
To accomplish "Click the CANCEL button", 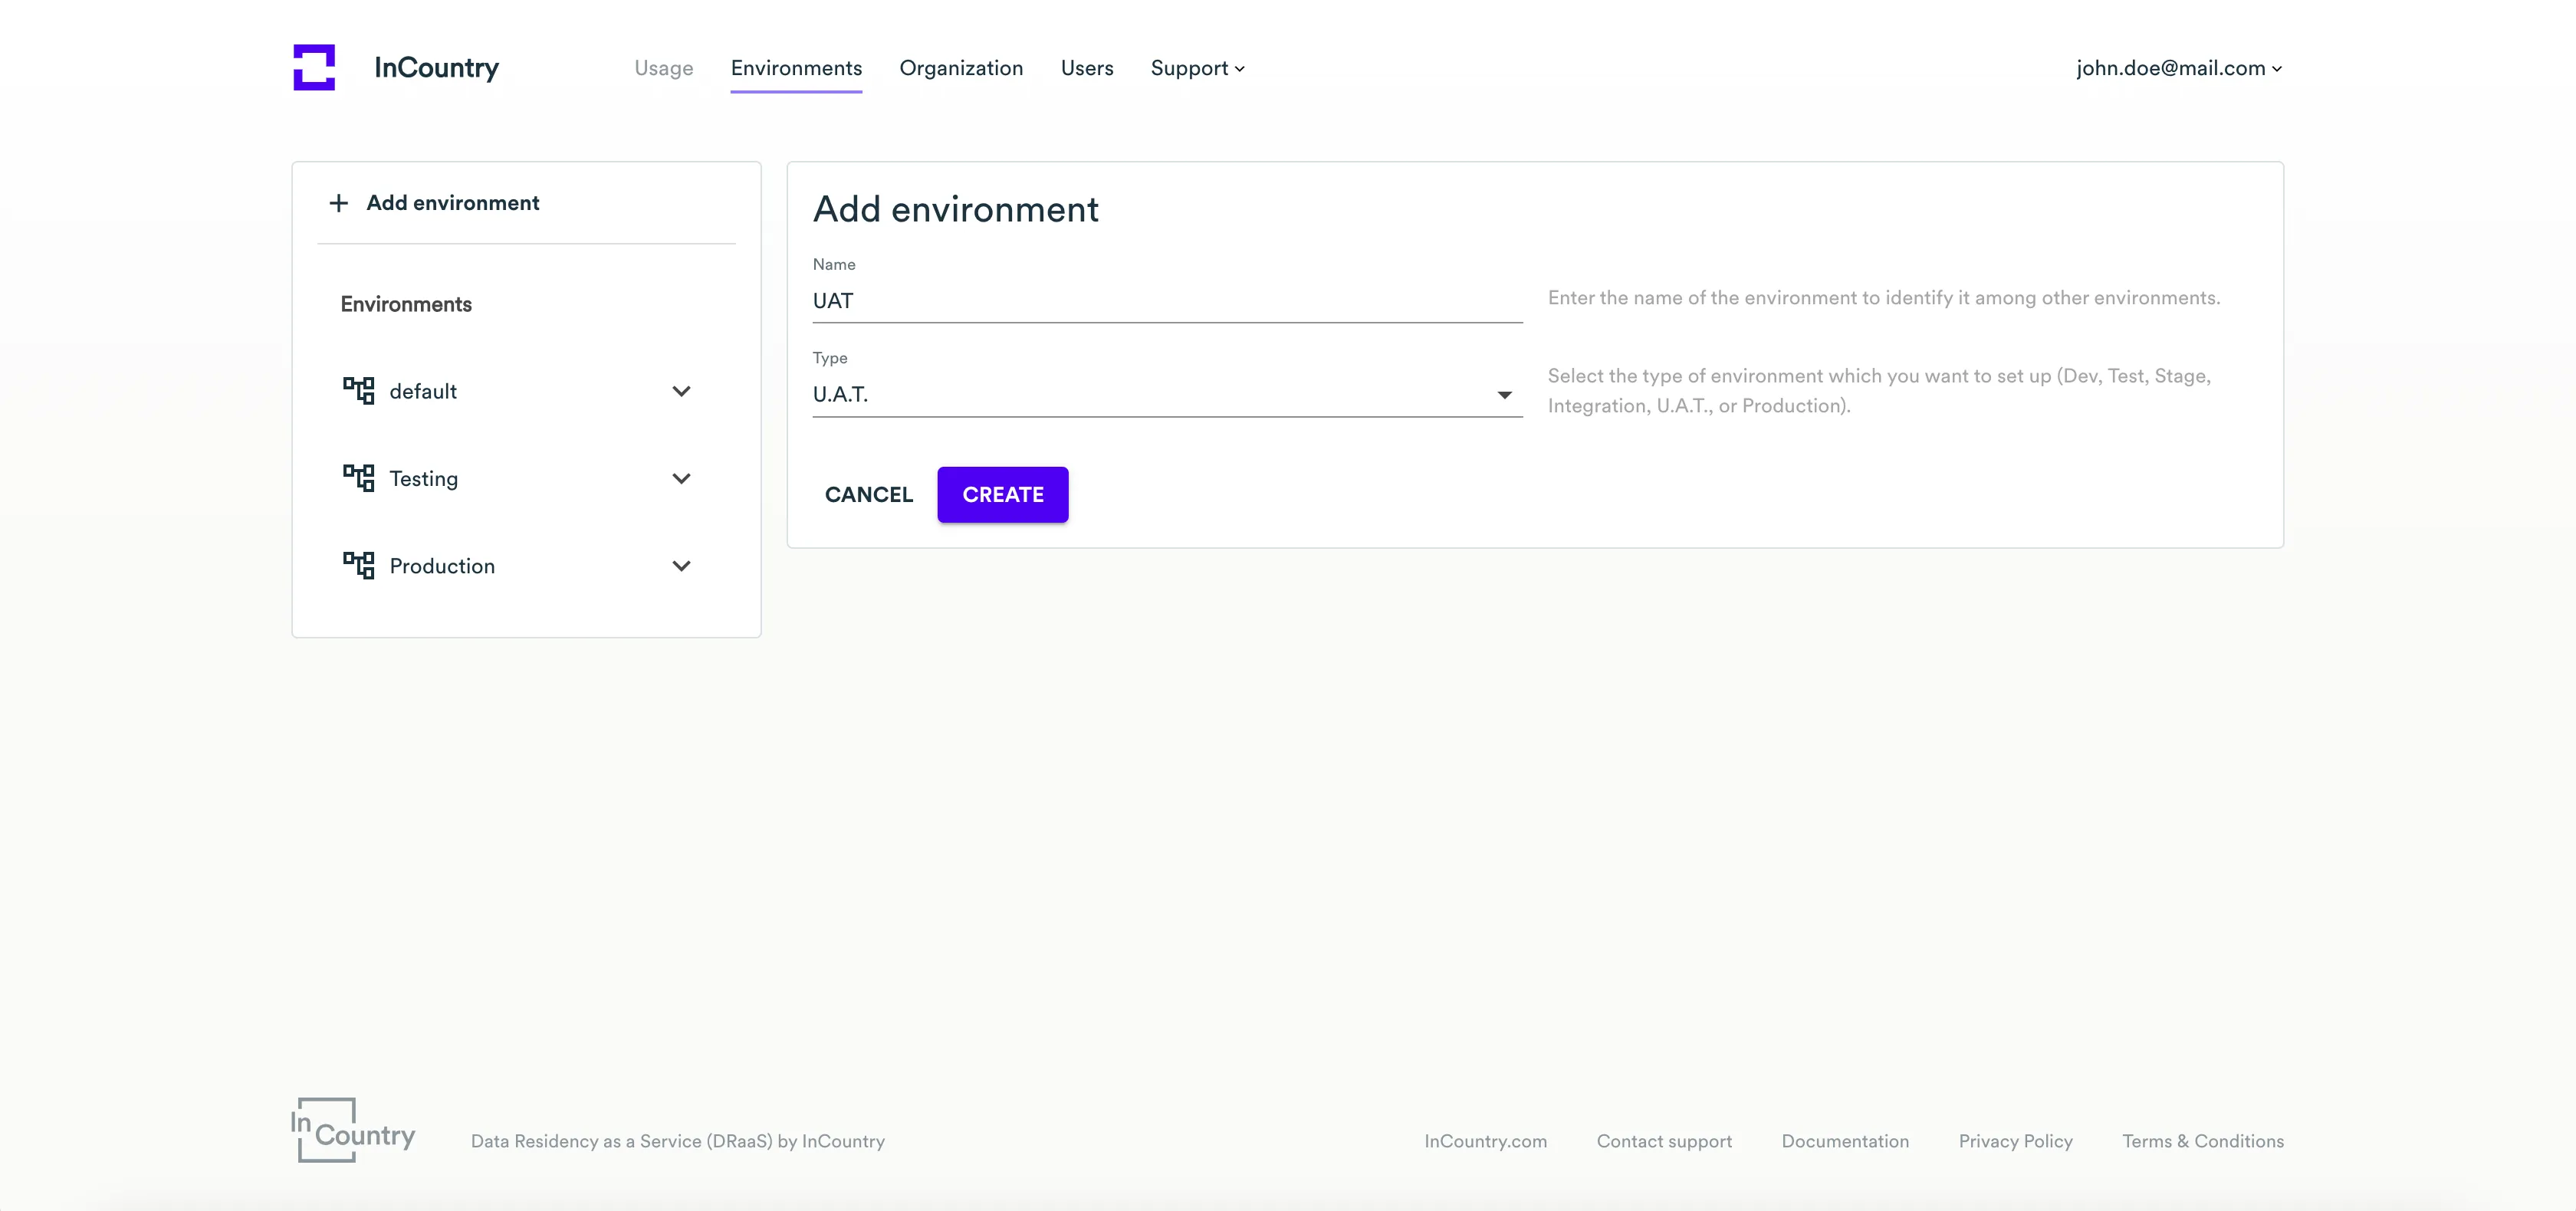I will [868, 495].
